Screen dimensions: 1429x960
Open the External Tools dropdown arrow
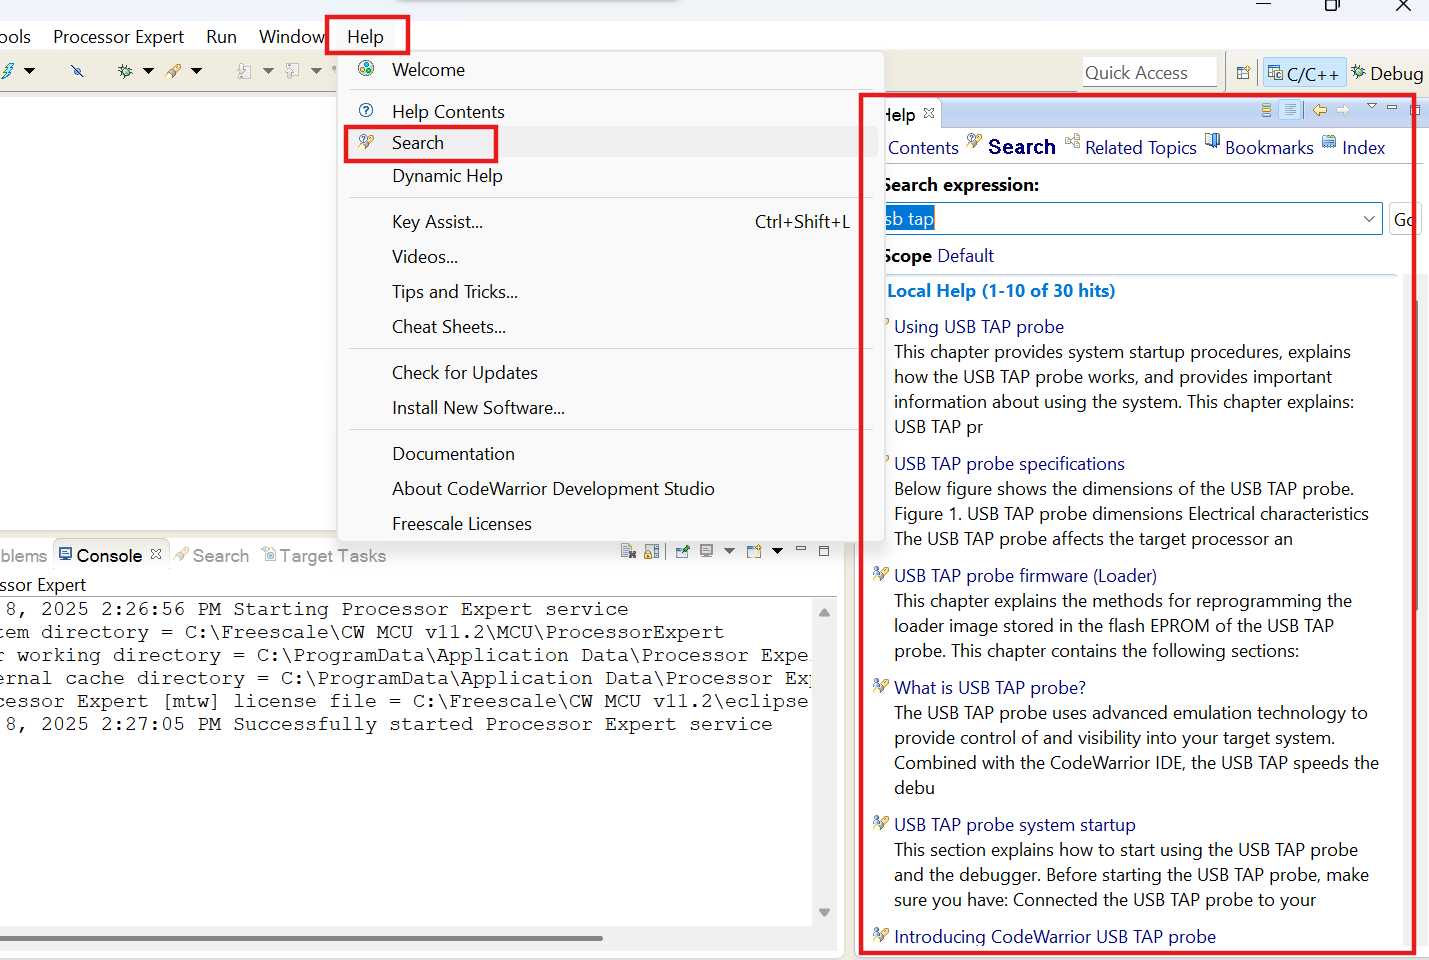196,71
